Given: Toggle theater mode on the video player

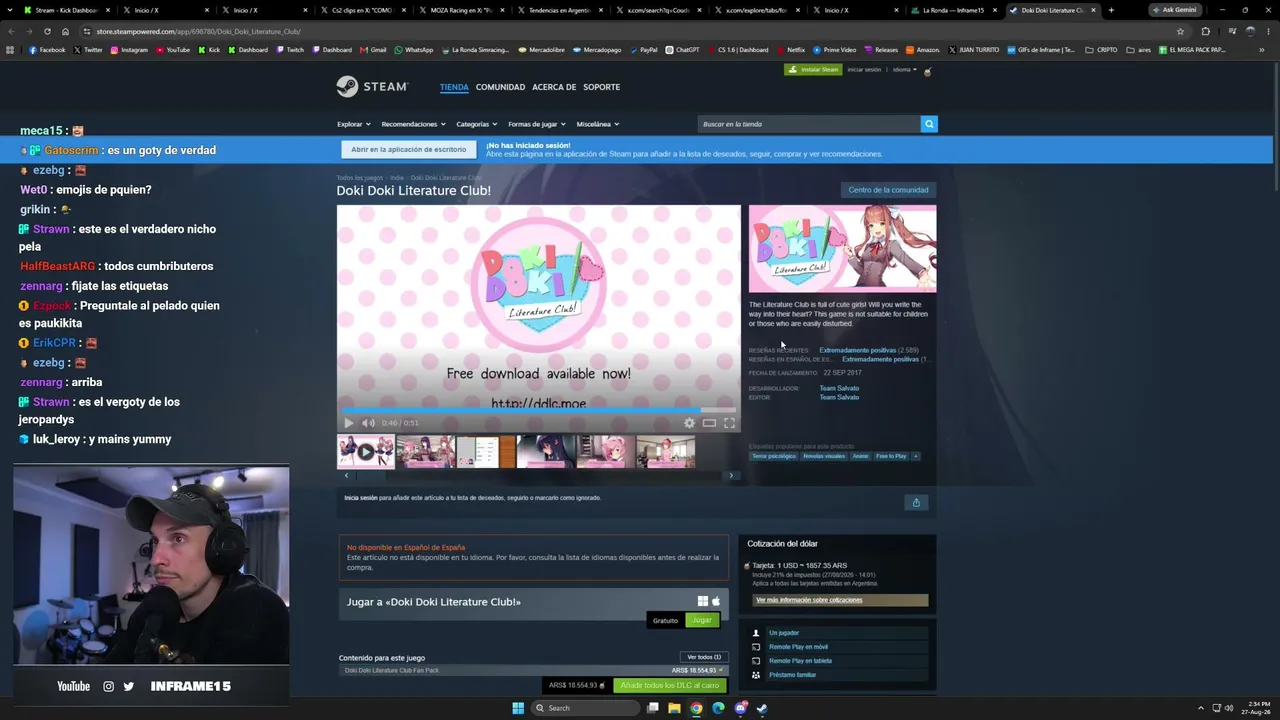Looking at the screenshot, I should (x=709, y=423).
